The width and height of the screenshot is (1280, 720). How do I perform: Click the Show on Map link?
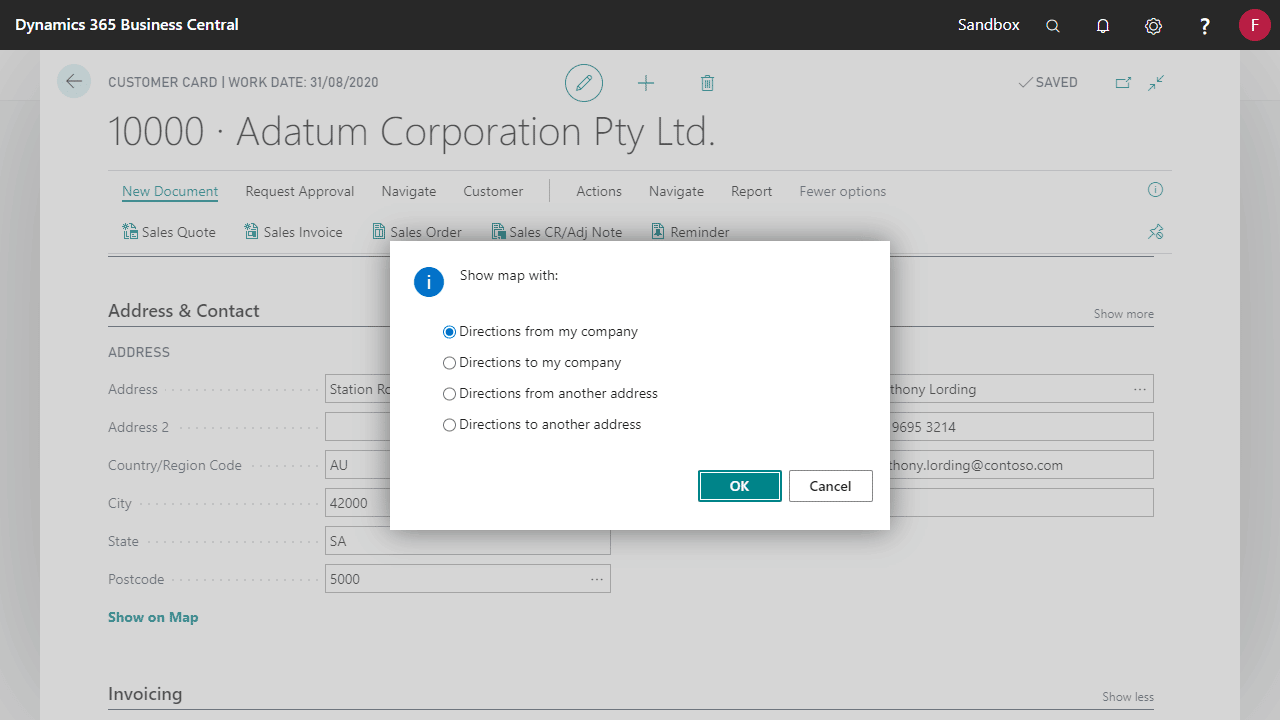pos(153,617)
